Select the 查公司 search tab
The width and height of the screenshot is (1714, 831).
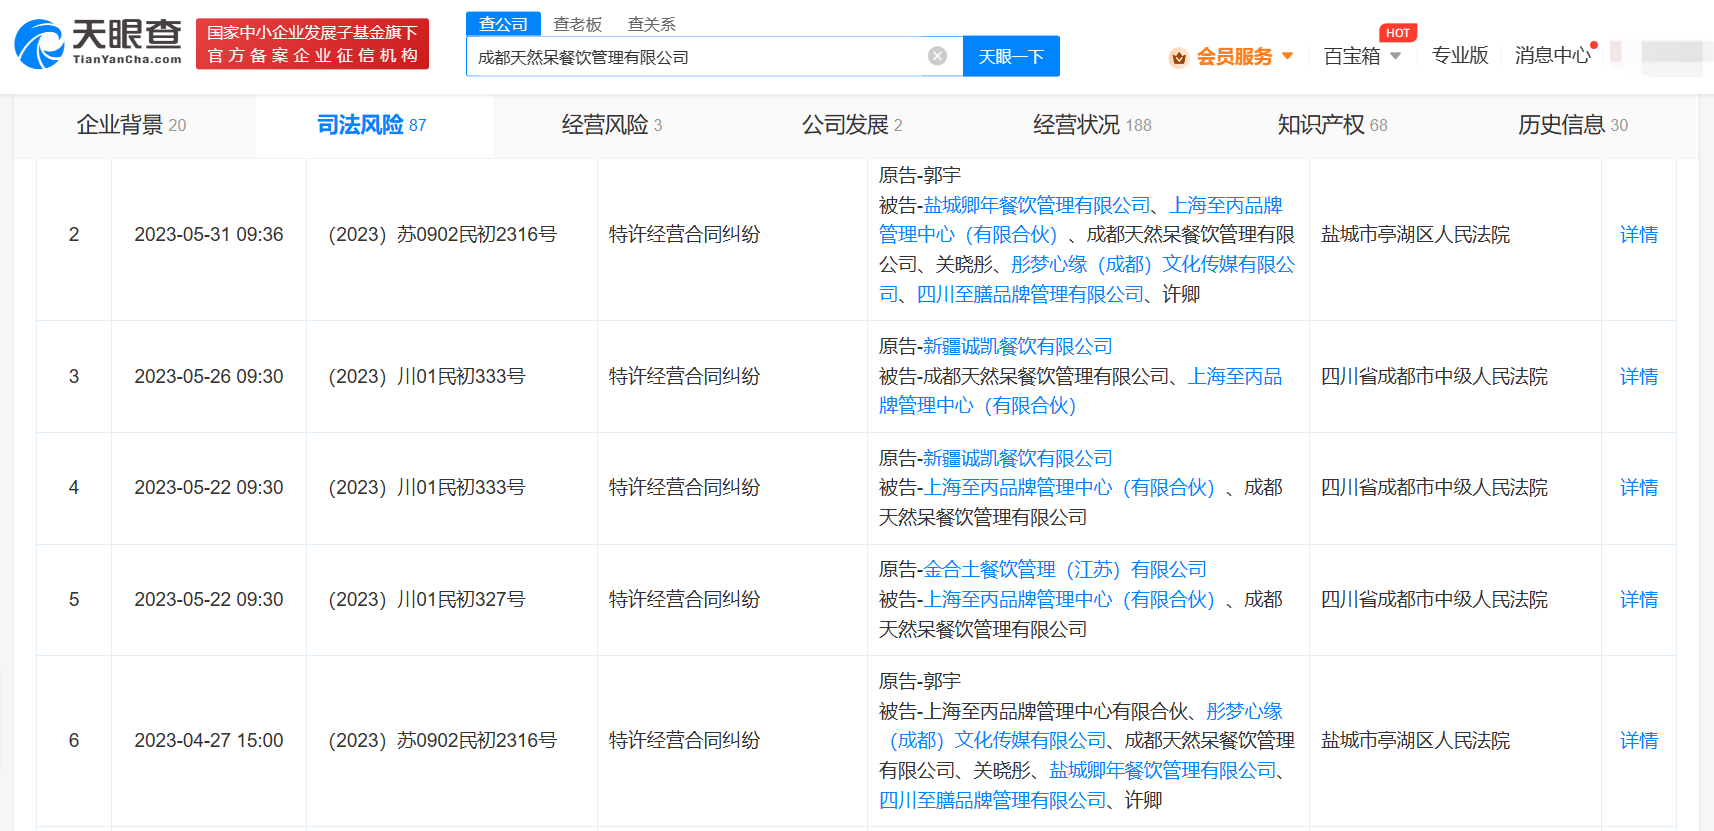coord(503,24)
